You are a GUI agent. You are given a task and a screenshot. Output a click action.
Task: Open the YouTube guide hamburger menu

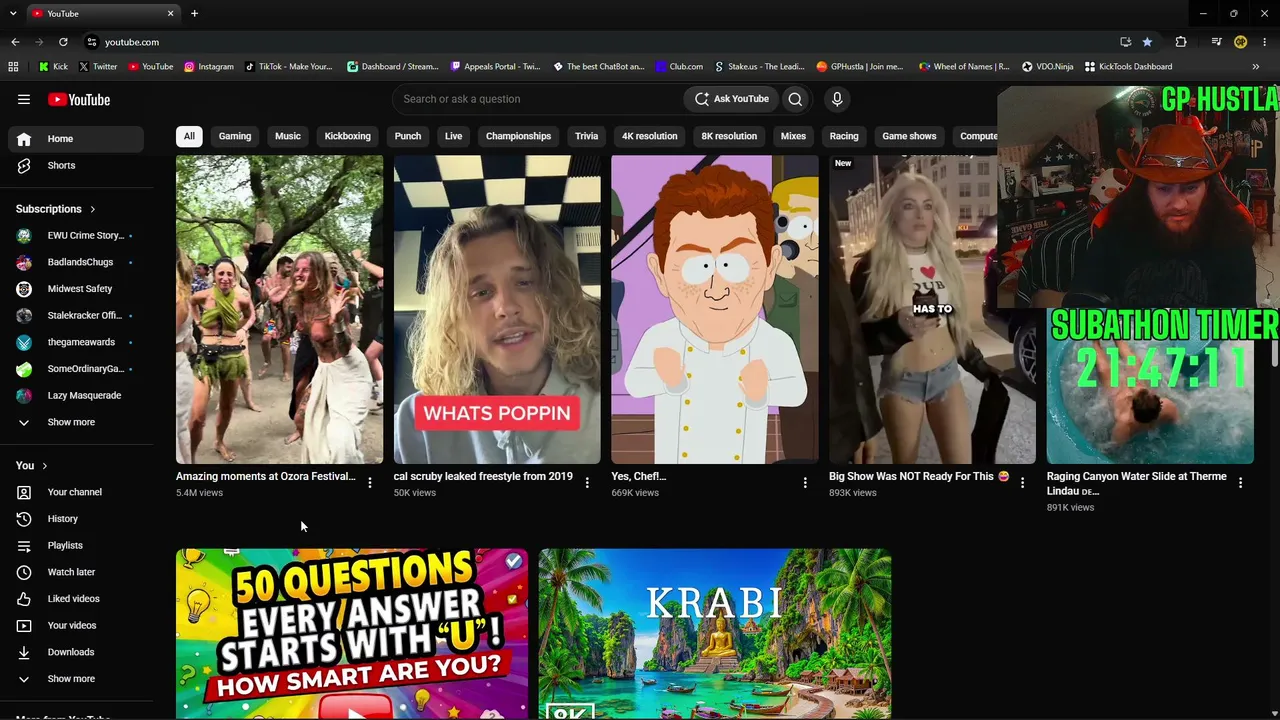pos(24,99)
